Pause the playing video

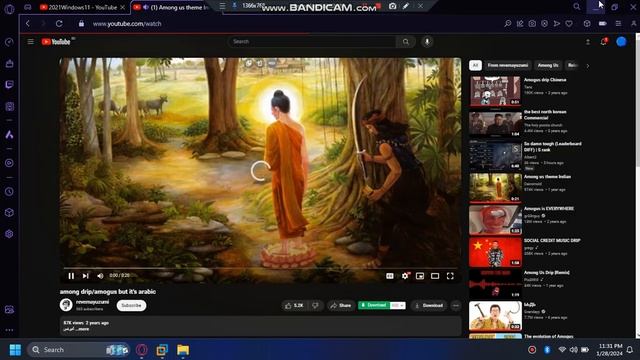click(x=71, y=276)
